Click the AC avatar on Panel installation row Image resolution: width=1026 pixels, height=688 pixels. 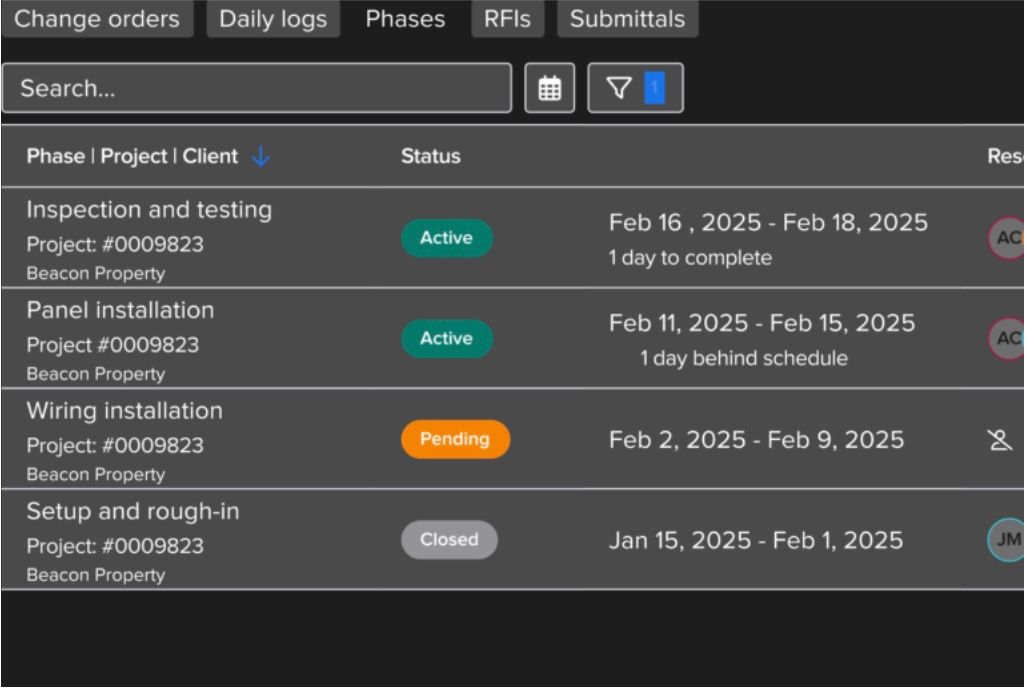[x=1007, y=338]
